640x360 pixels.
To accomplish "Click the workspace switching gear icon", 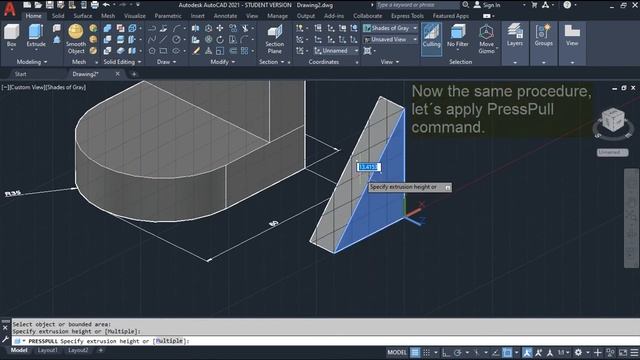I will pyautogui.click(x=578, y=353).
